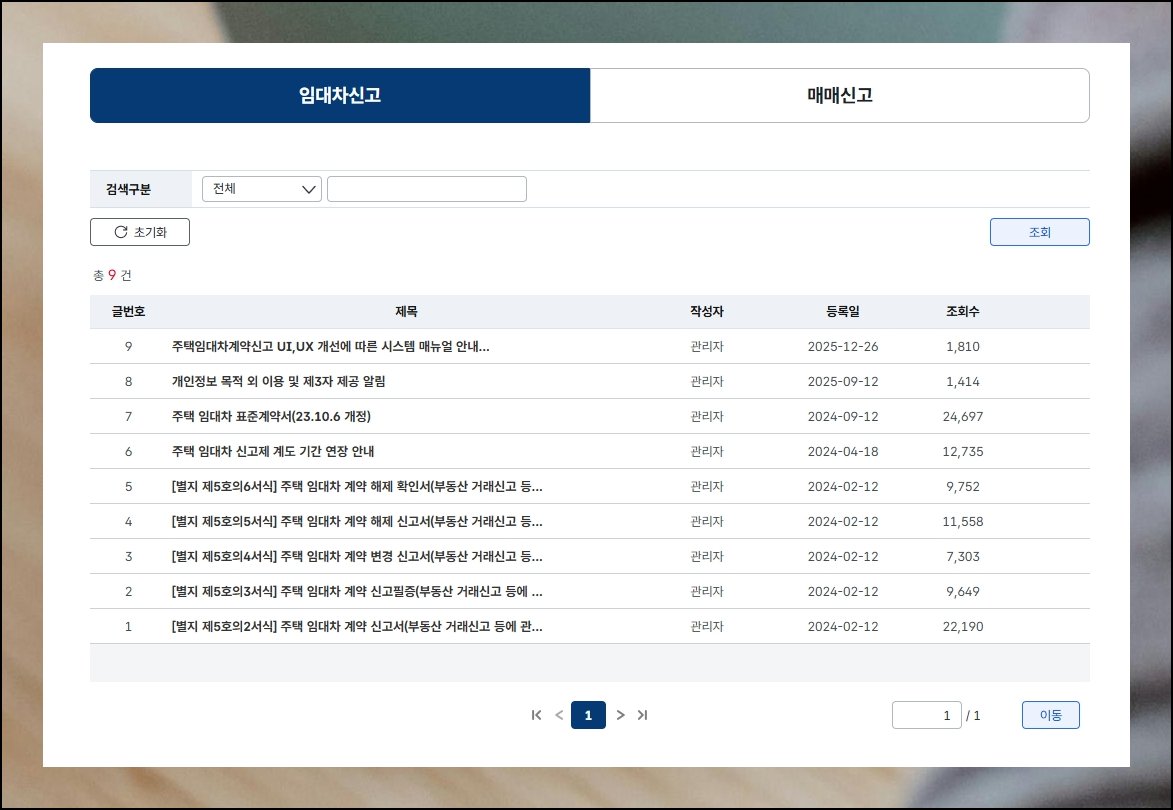Click view count 7,303

(963, 556)
